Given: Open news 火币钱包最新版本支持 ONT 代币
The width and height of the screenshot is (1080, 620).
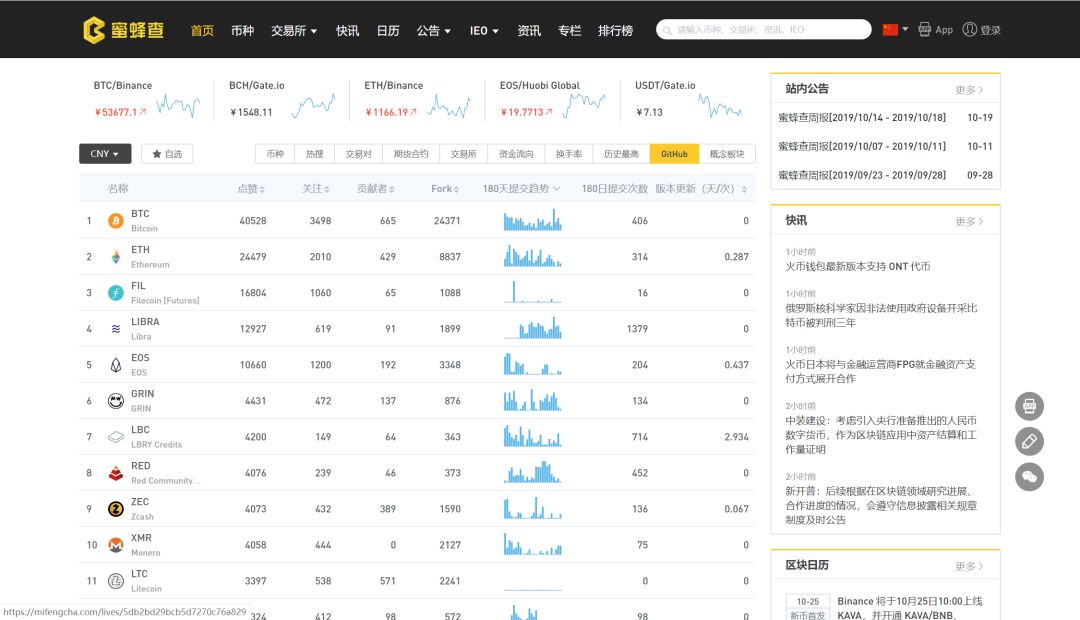Looking at the screenshot, I should (x=858, y=267).
